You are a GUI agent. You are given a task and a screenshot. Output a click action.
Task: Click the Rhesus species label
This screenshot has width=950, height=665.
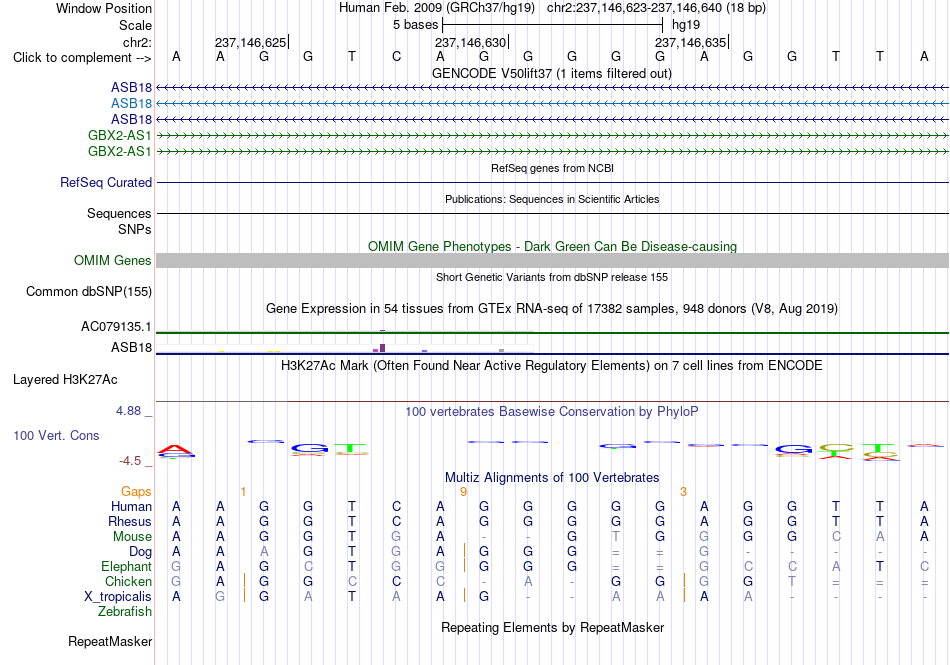tap(130, 521)
